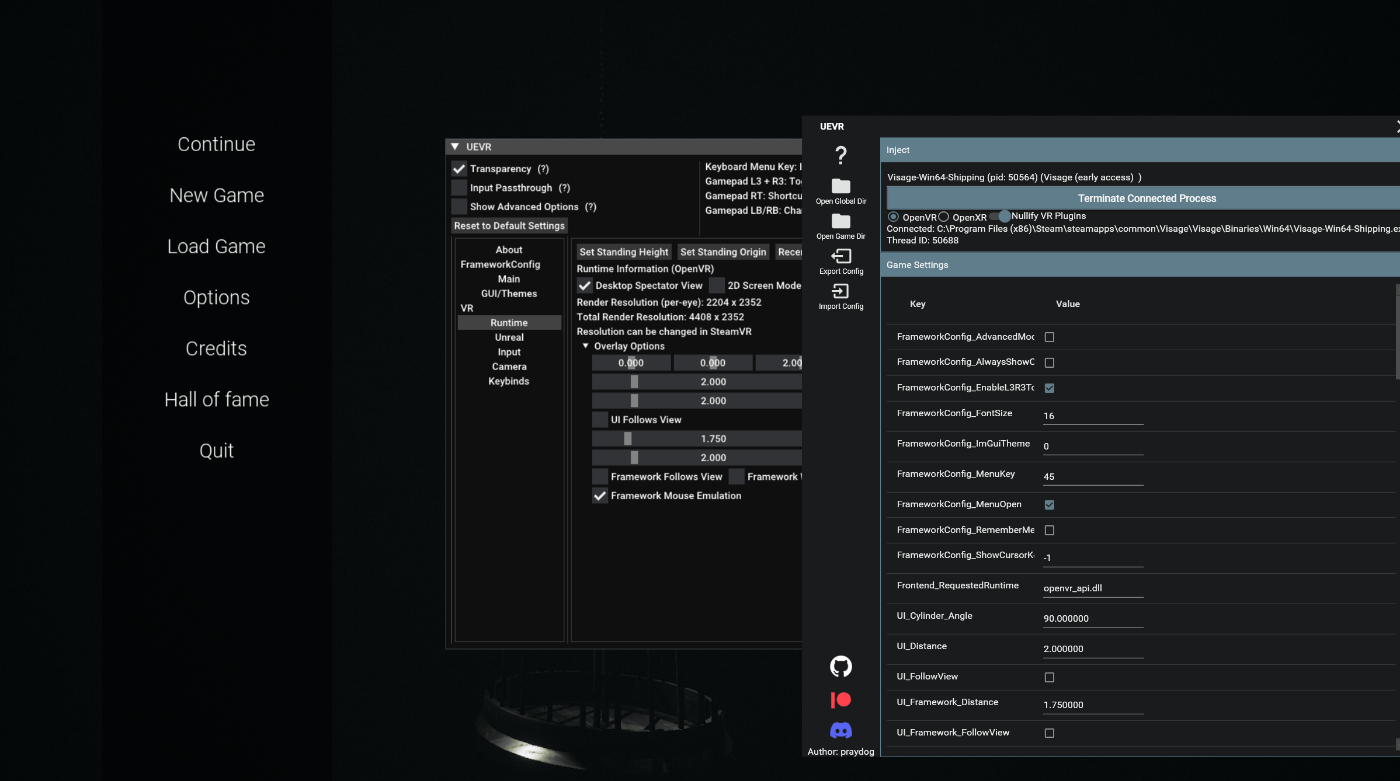Edit the FrameworkConfig_MenuKey value 45
This screenshot has width=1400, height=781.
[1092, 476]
